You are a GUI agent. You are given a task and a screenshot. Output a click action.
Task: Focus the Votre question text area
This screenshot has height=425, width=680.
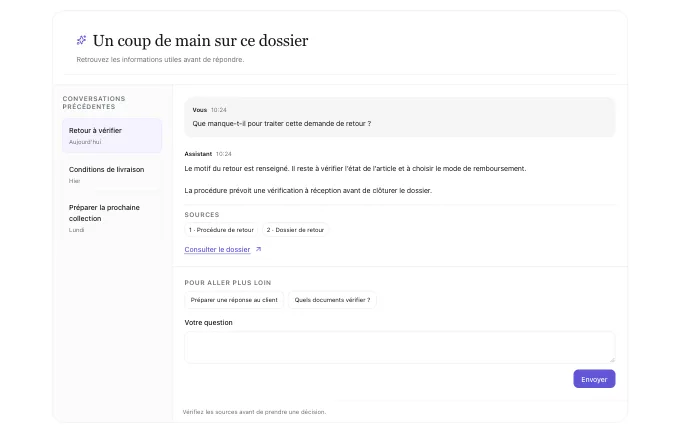click(x=400, y=347)
